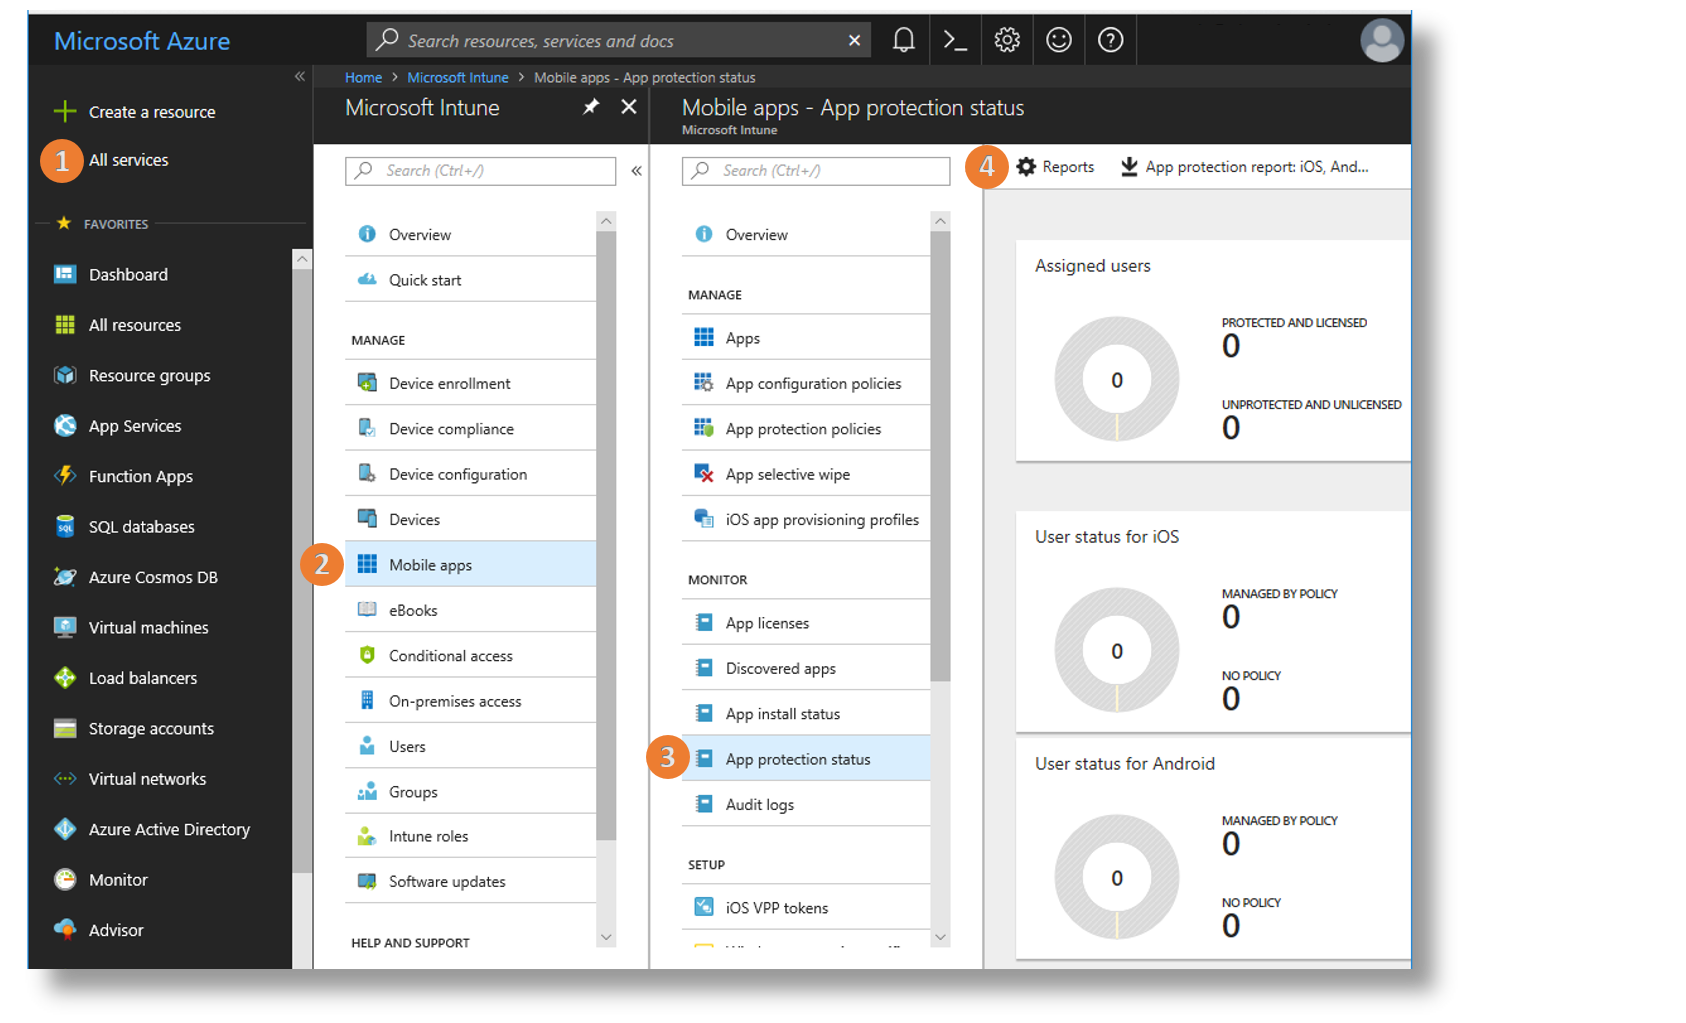Click Create a resource
Image resolution: width=1686 pixels, height=1023 pixels.
pos(151,112)
